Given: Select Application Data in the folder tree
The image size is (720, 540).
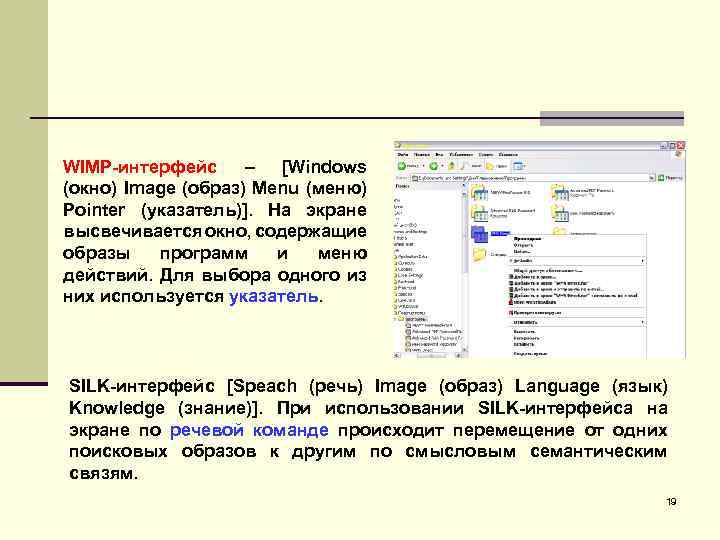Looking at the screenshot, I should coord(413,256).
